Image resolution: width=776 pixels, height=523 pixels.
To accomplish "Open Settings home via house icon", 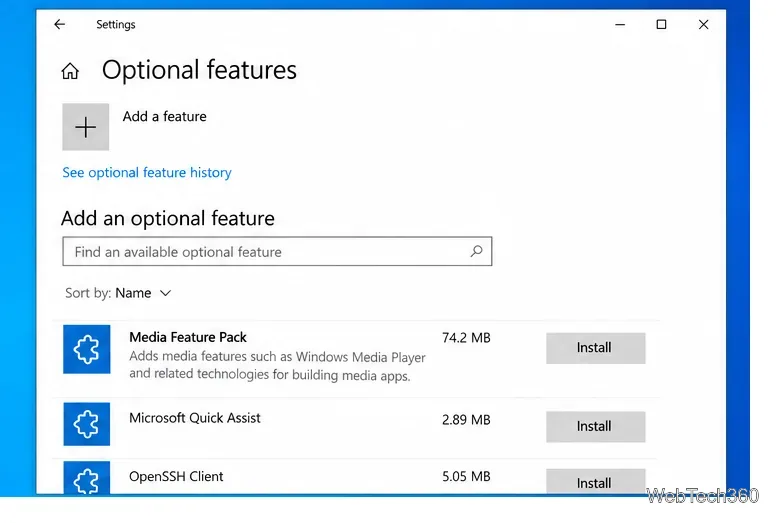I will [70, 71].
